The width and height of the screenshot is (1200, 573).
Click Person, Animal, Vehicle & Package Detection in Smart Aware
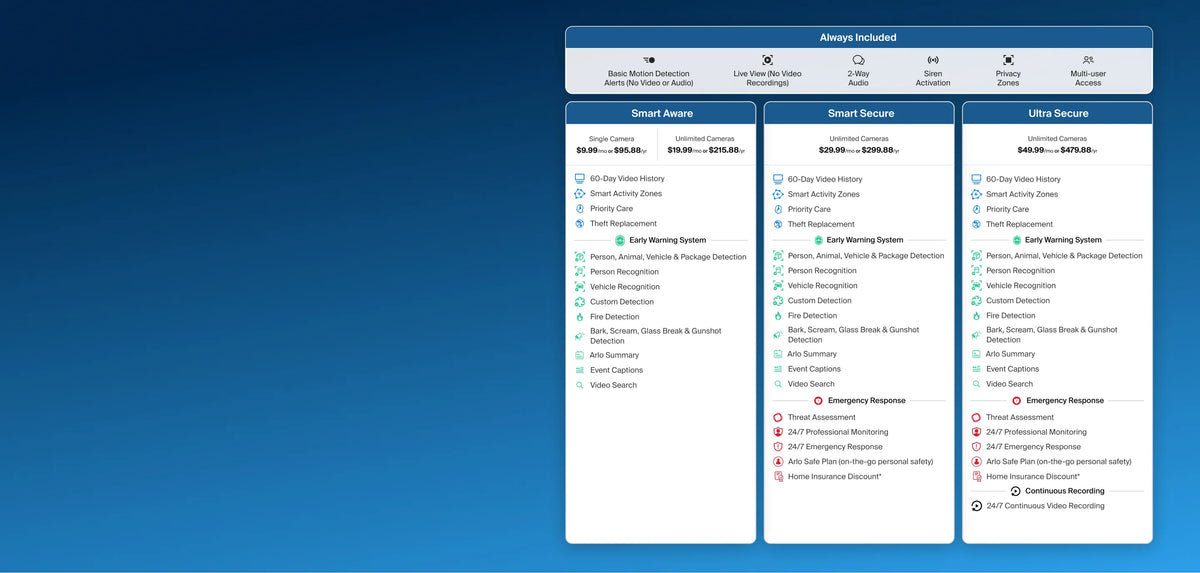[668, 257]
